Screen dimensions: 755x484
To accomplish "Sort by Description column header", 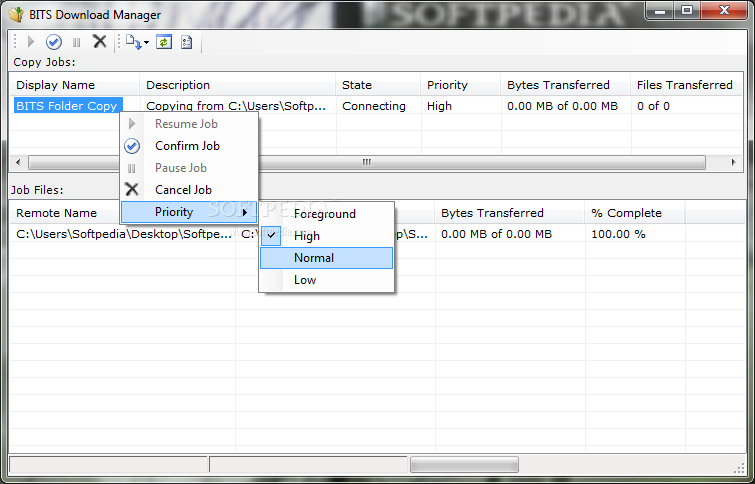I will 237,85.
